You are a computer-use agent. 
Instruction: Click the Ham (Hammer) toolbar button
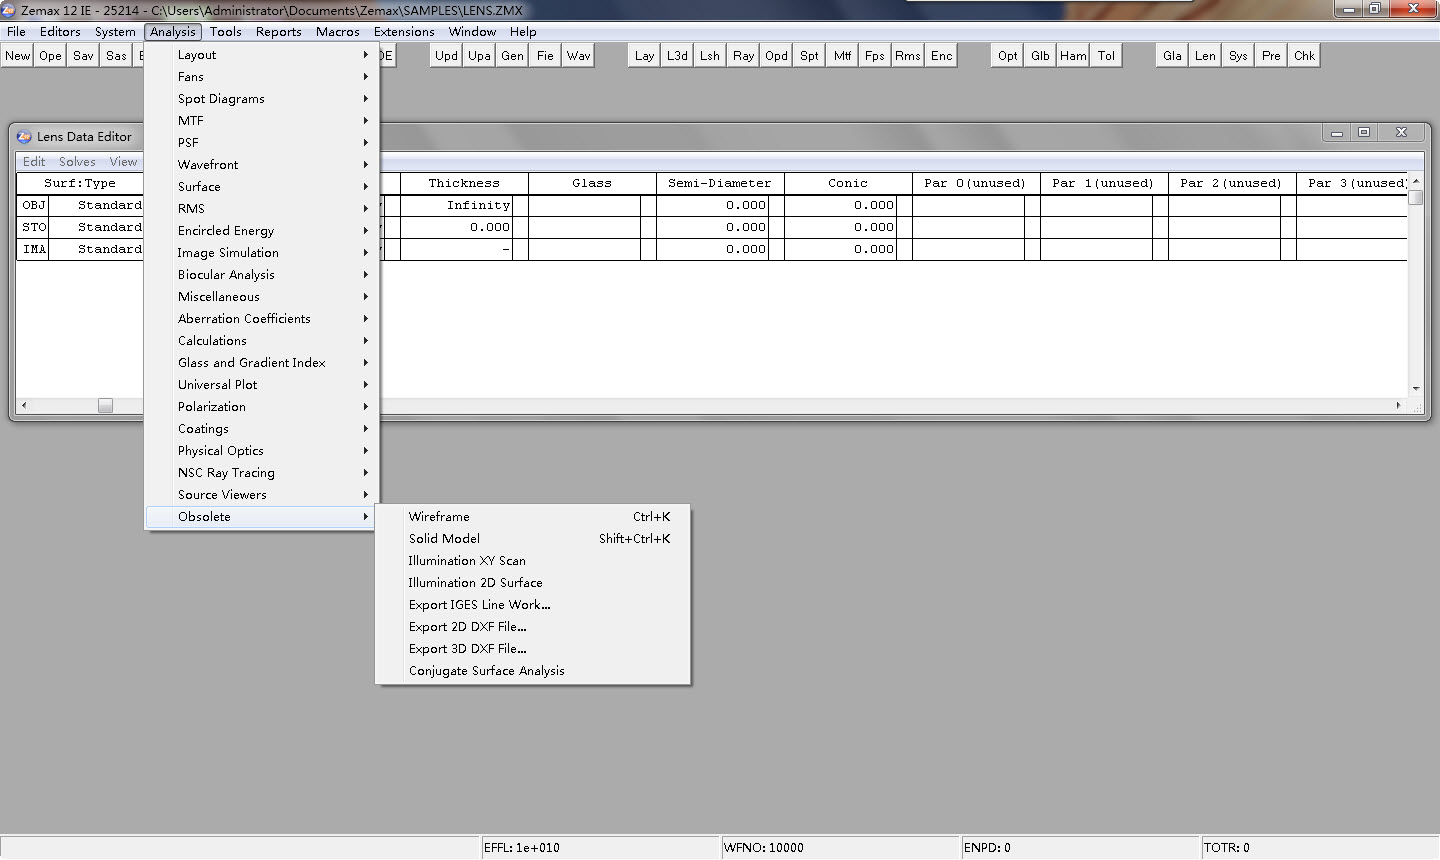pyautogui.click(x=1074, y=56)
